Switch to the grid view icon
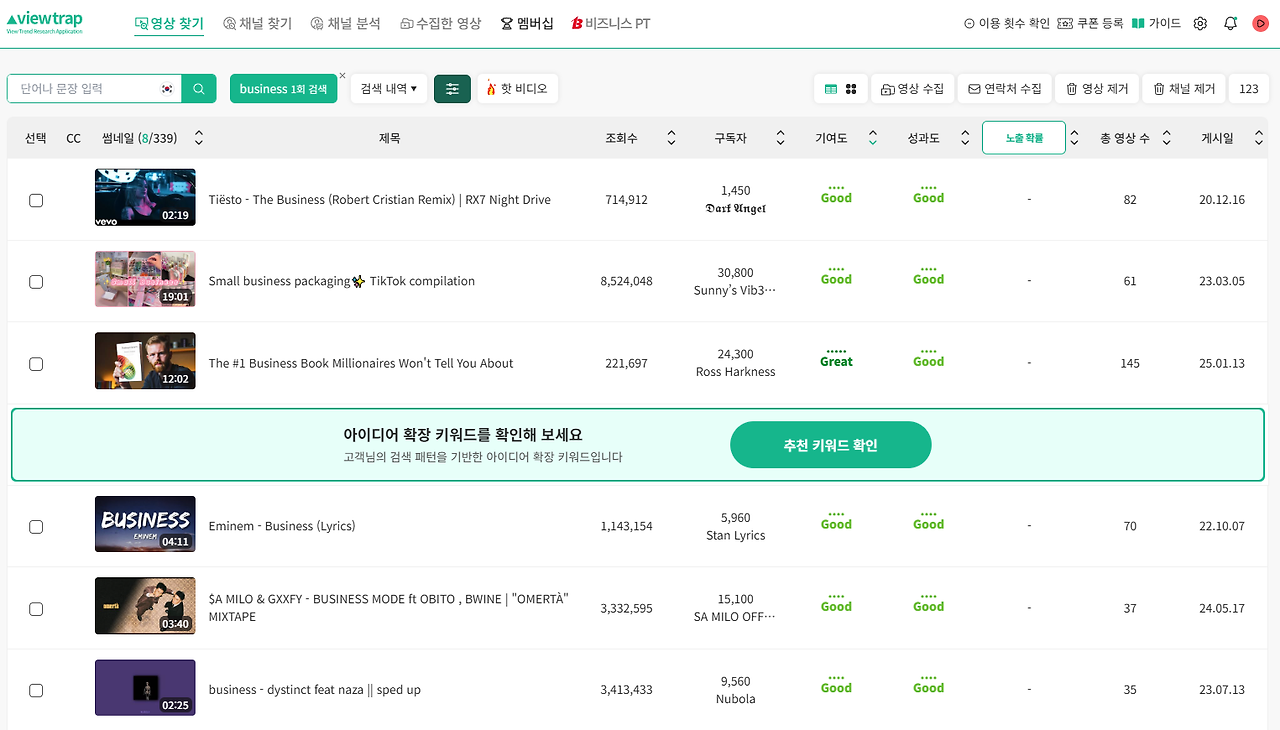 point(851,89)
